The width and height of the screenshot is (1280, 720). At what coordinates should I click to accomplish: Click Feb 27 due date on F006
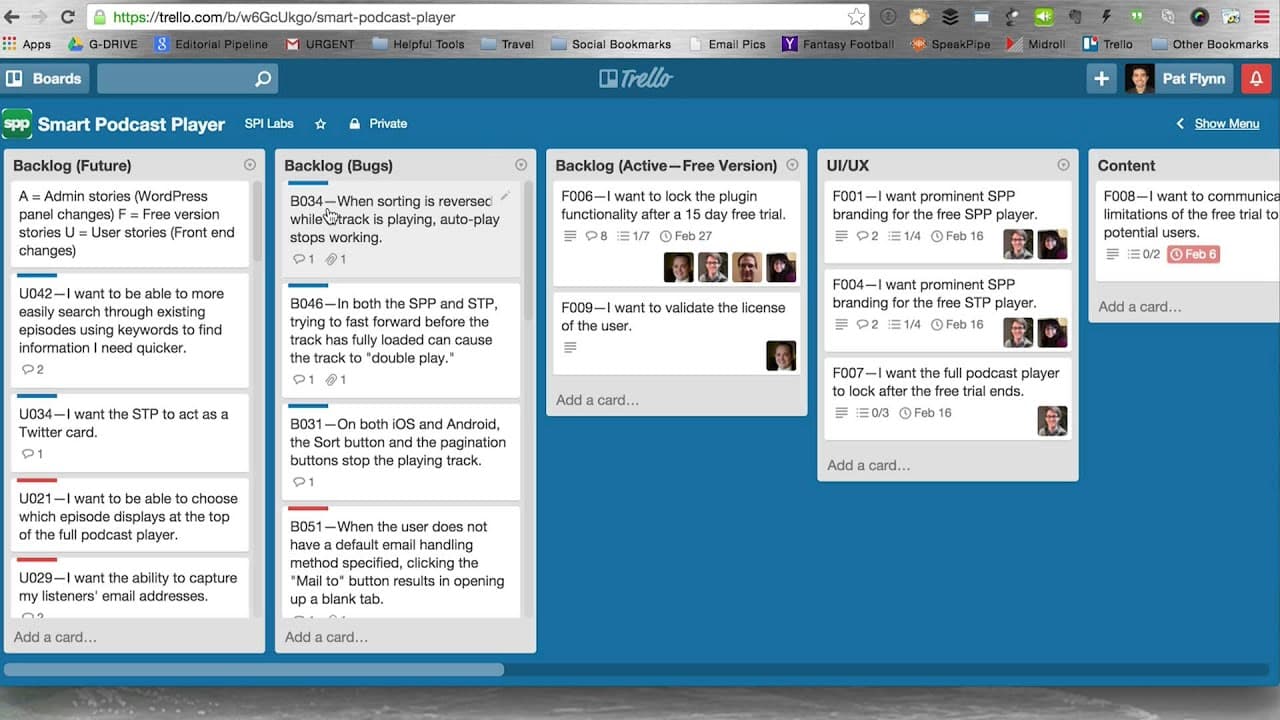coord(685,236)
